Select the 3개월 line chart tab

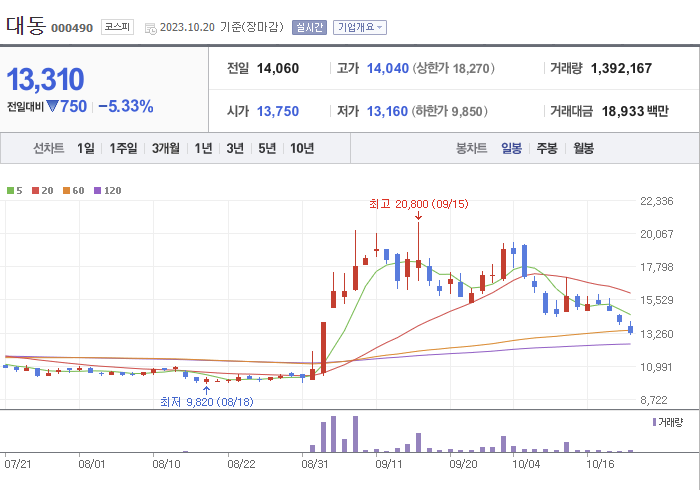click(x=166, y=148)
